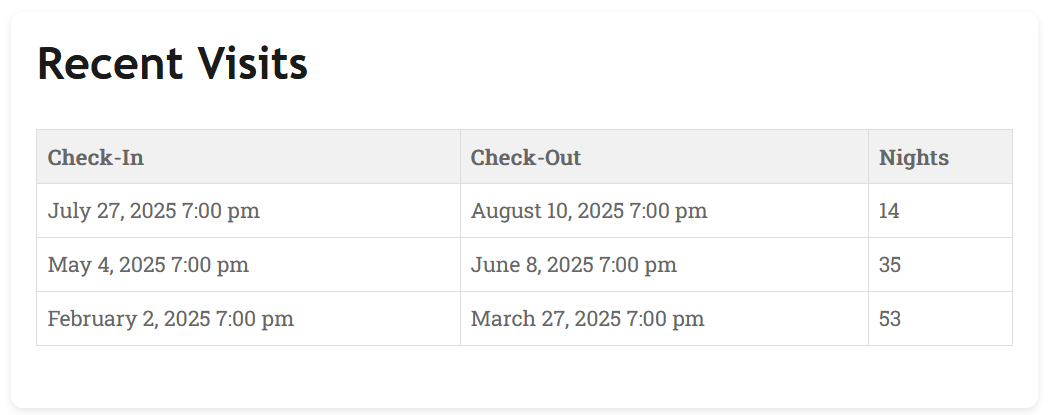Click the May 4, 2025 check-in cell

[148, 265]
